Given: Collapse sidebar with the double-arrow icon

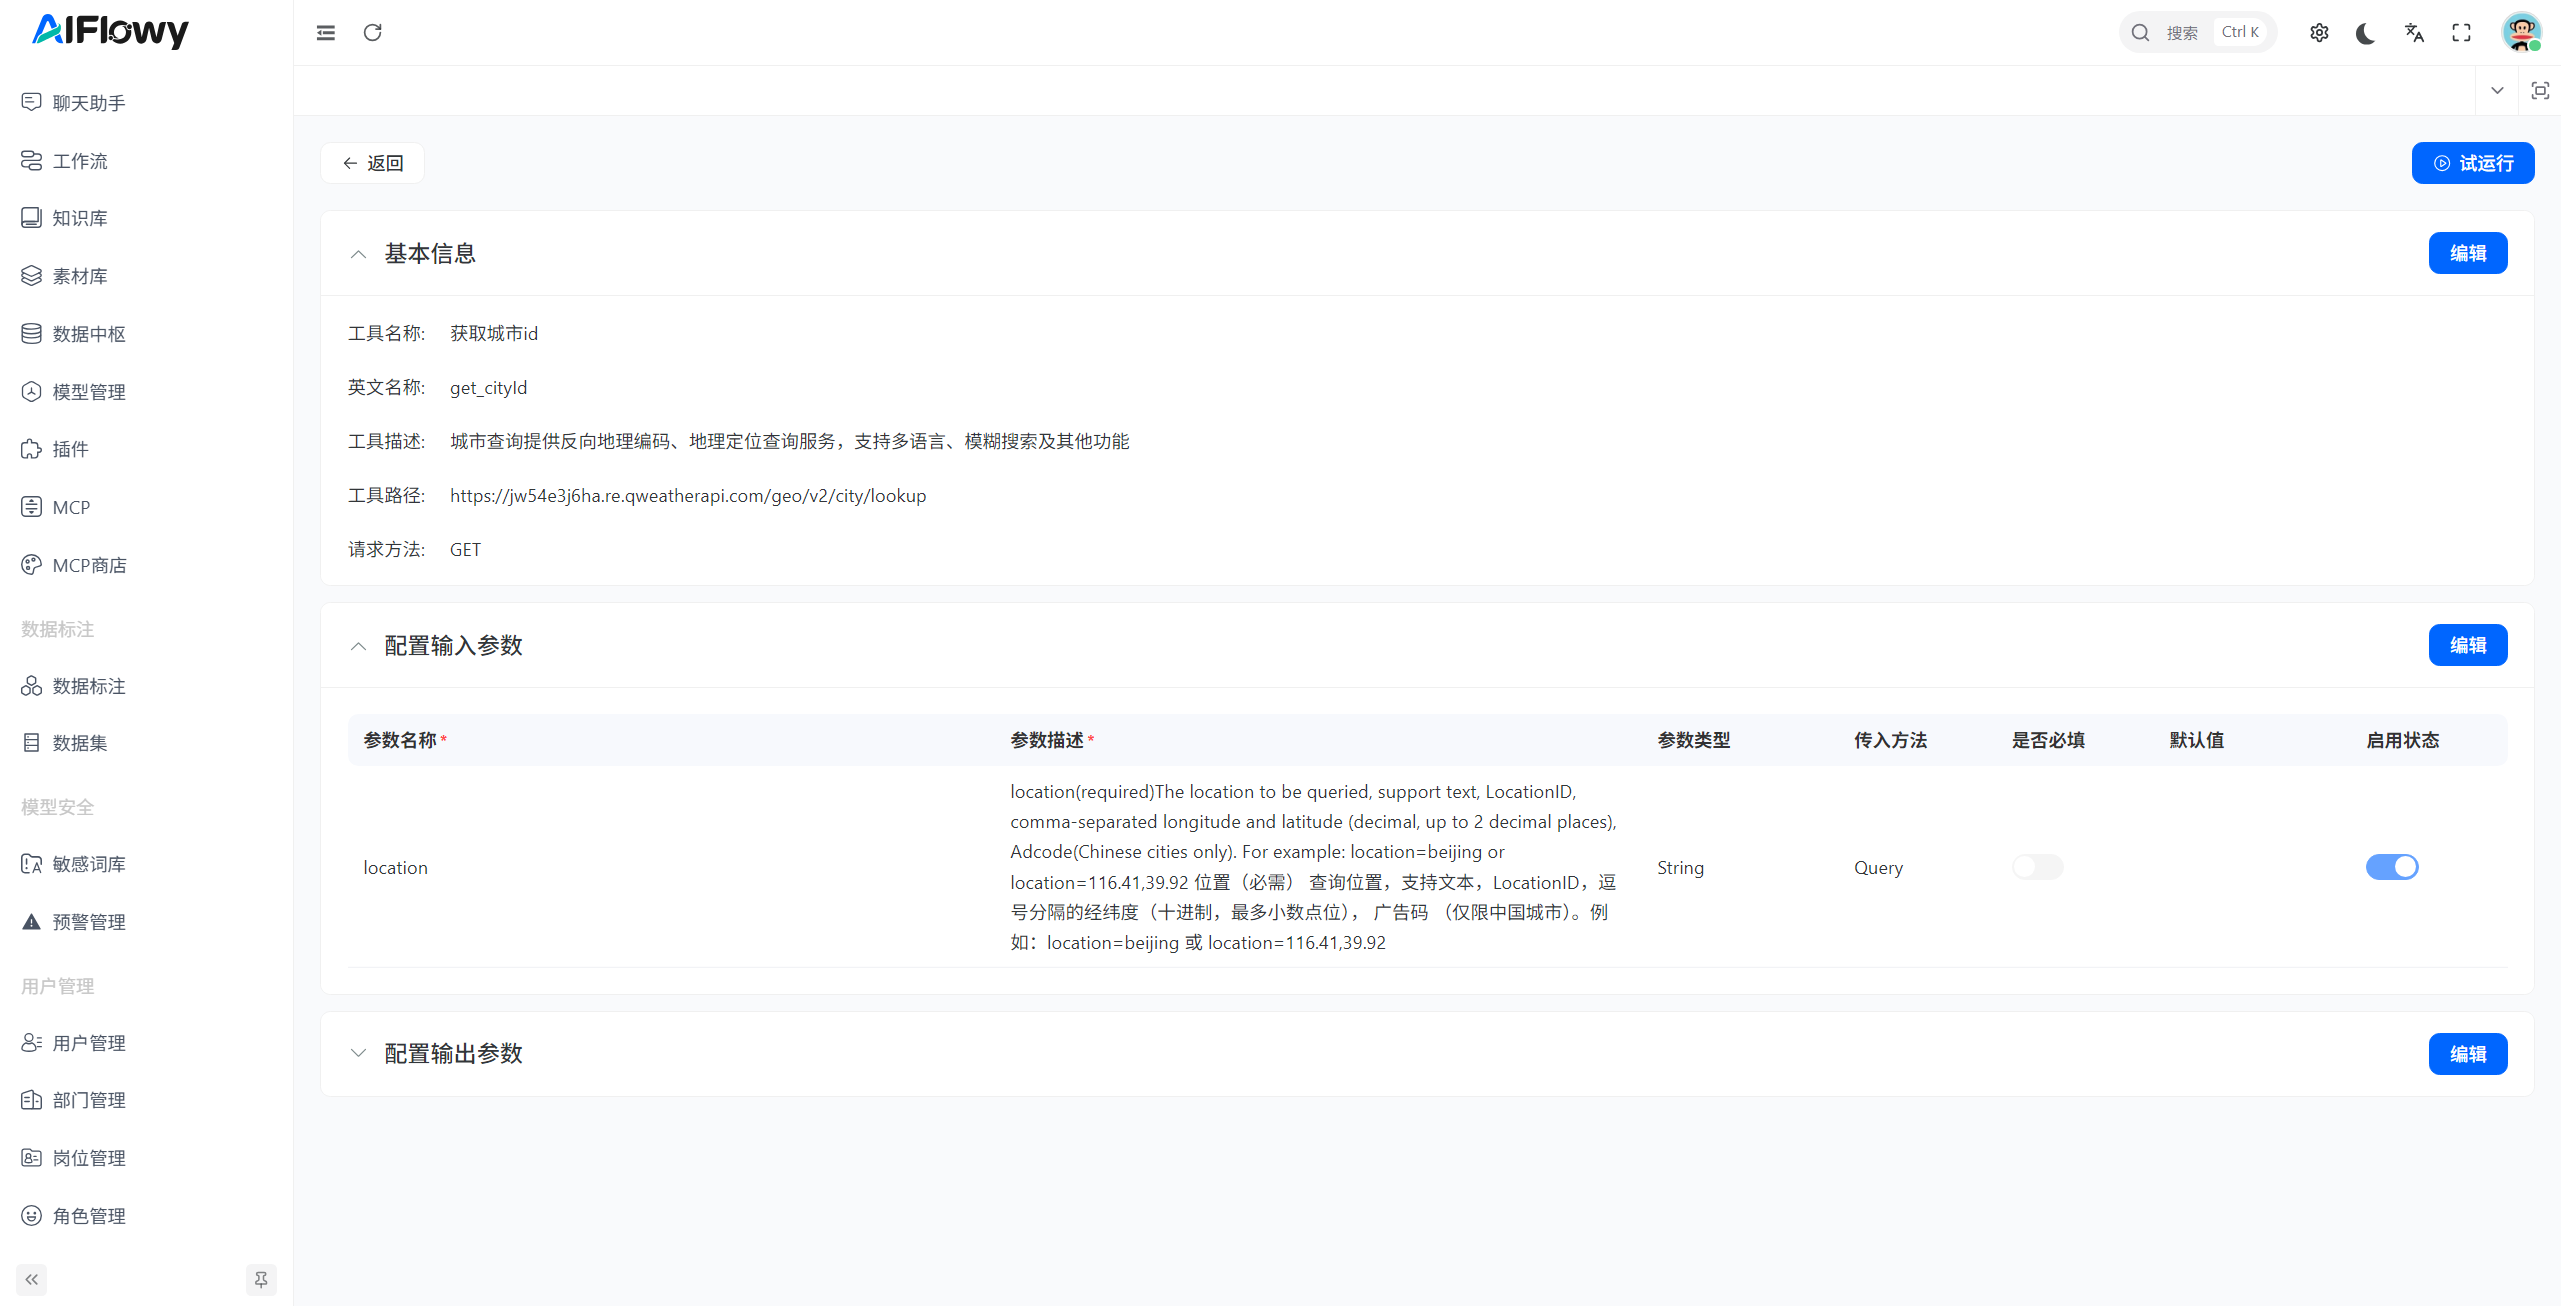Looking at the screenshot, I should pos(31,1279).
